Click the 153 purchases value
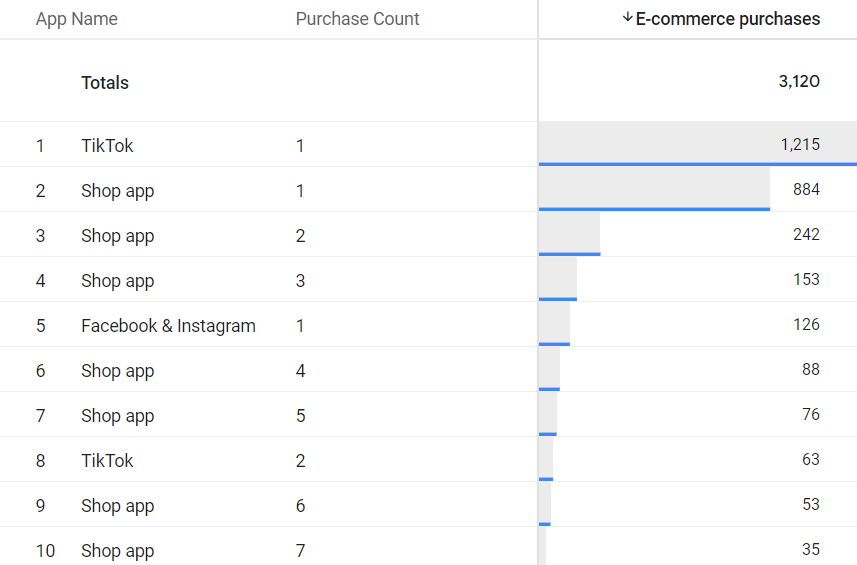The width and height of the screenshot is (857, 565). tap(806, 279)
